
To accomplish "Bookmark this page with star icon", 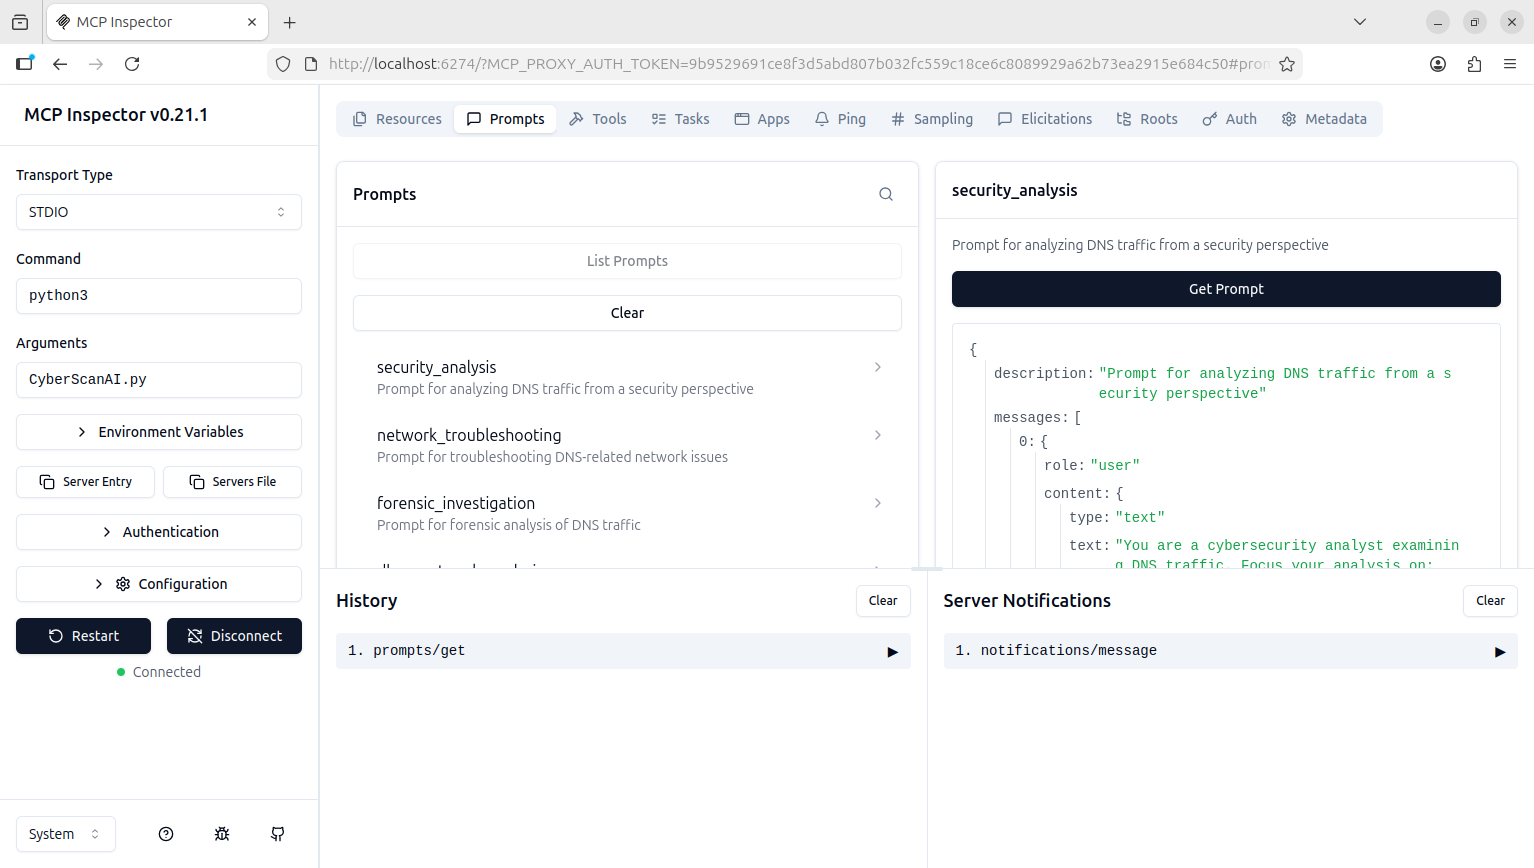I will tap(1287, 64).
